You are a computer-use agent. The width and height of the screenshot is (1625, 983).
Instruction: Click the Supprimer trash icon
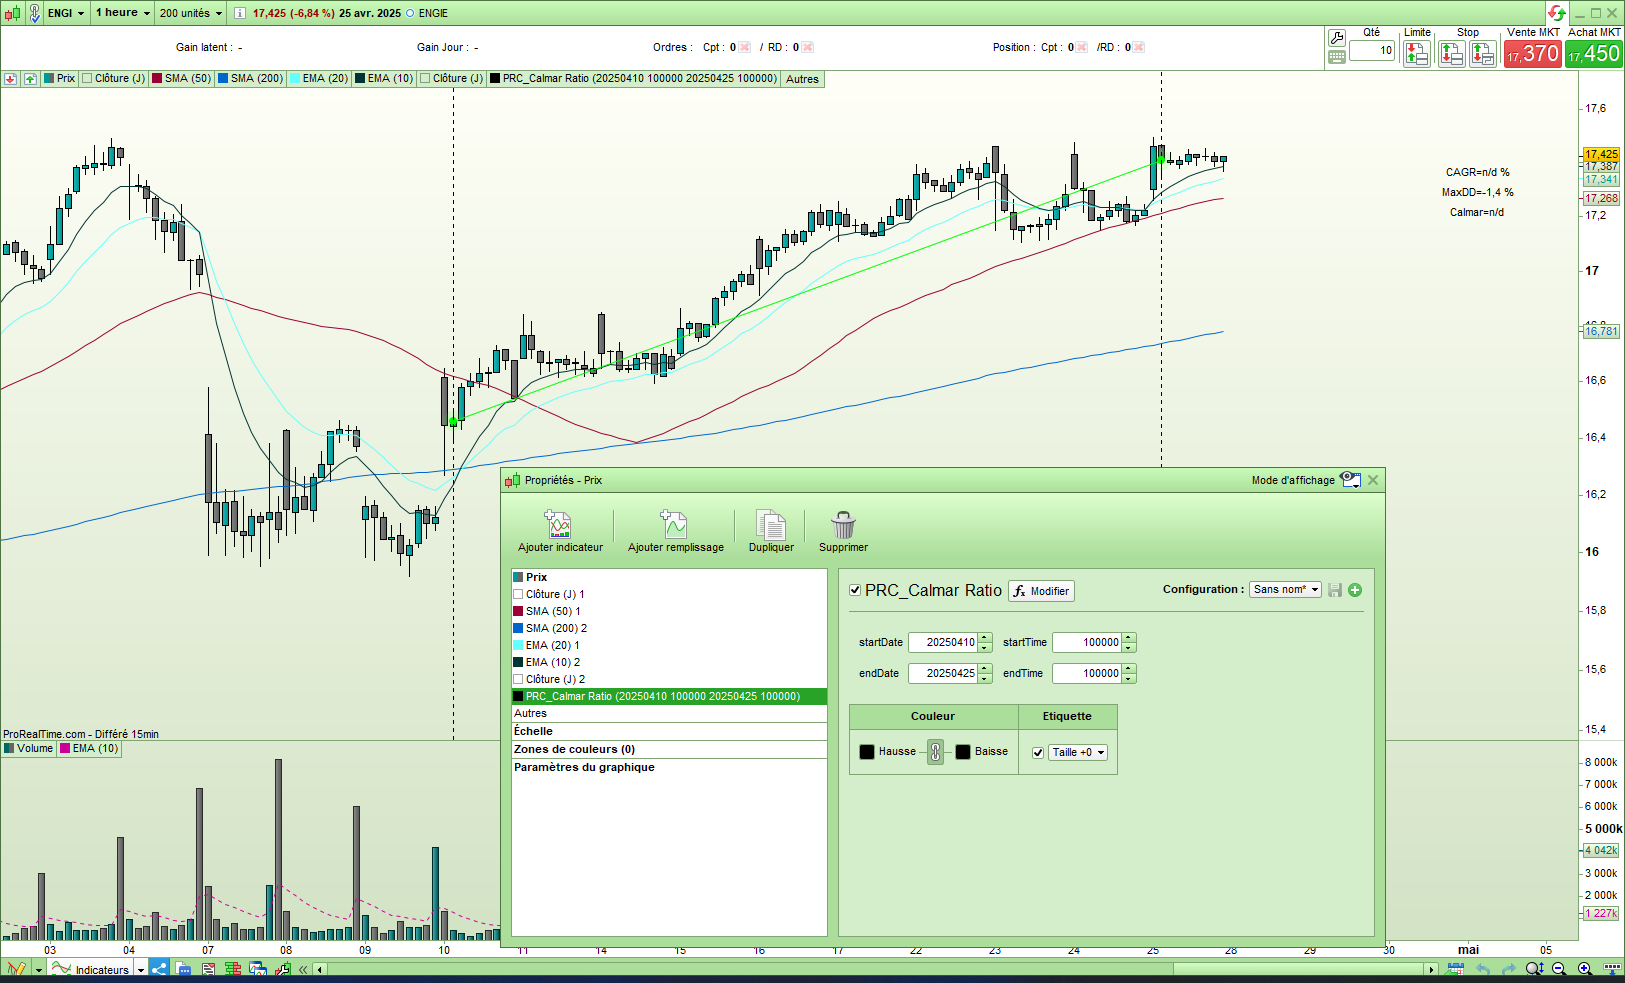point(843,524)
